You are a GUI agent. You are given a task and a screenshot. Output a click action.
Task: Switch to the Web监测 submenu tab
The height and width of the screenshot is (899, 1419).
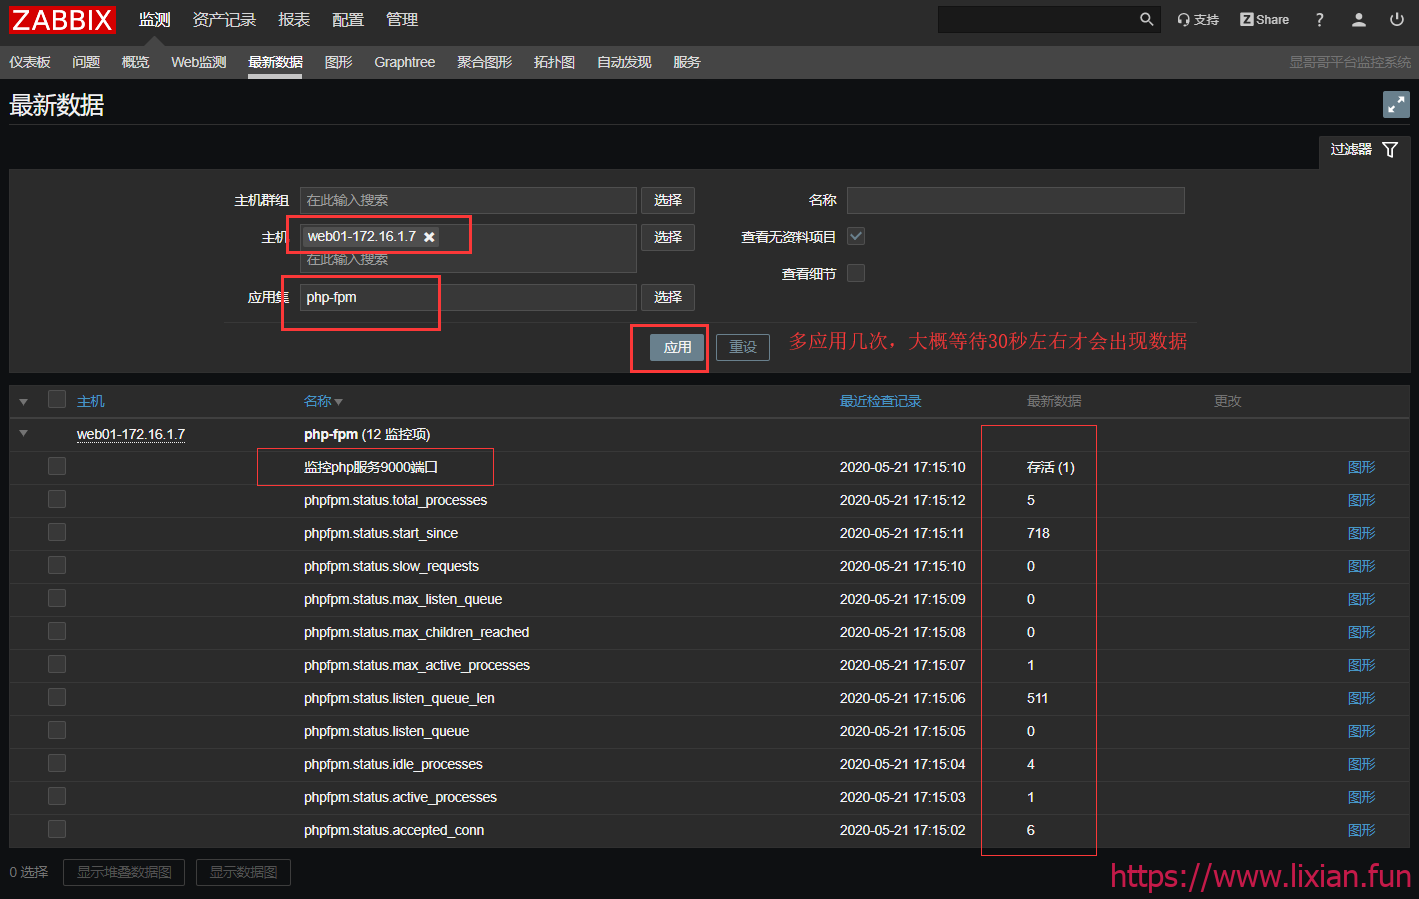(199, 62)
